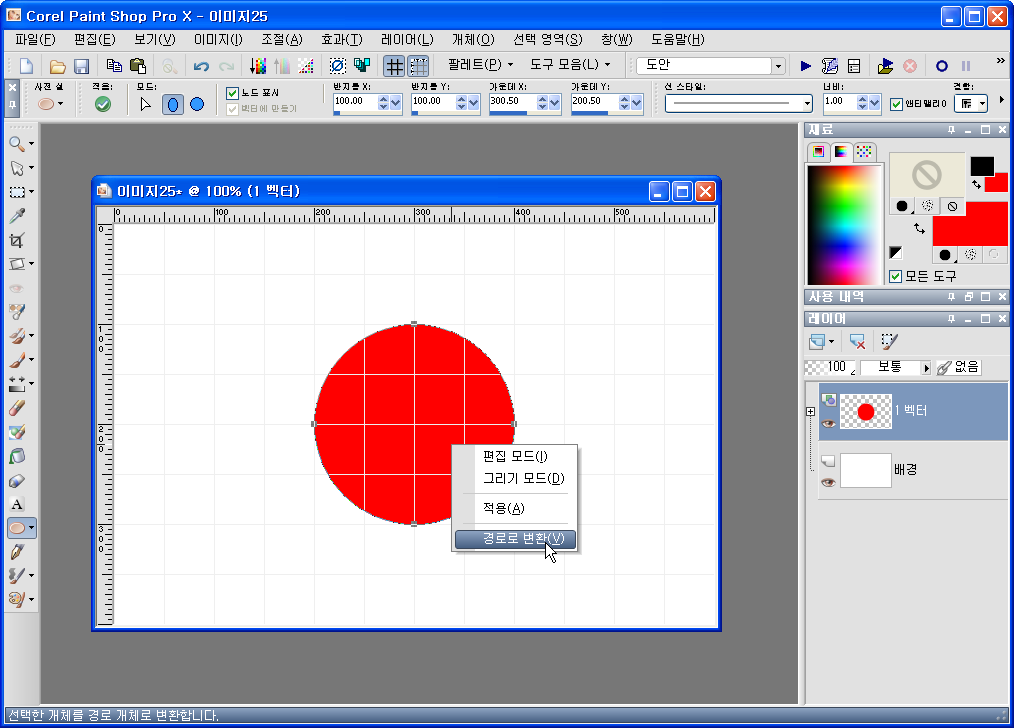Choose 그리기 모드(D) in context menu
Screen dimensions: 1014x728
coord(515,478)
